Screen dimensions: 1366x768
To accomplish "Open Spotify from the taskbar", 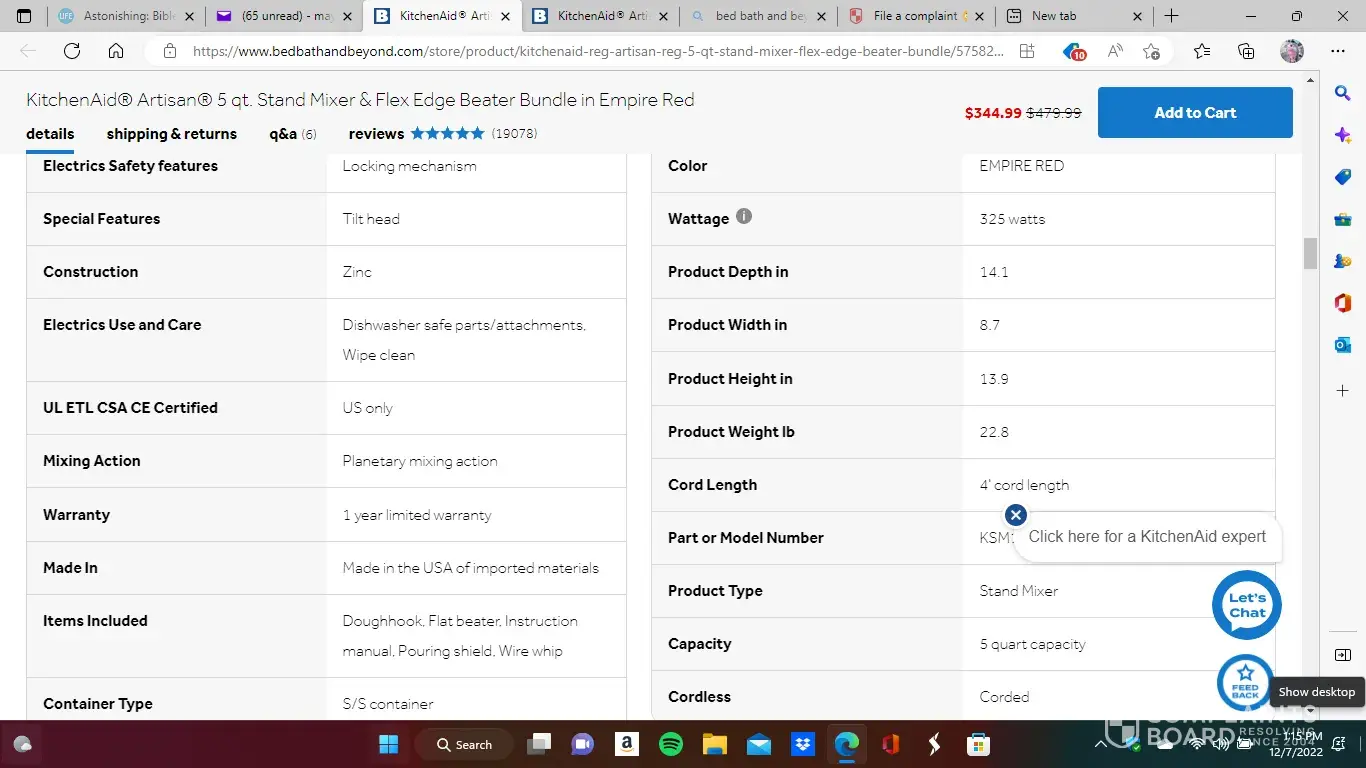I will pos(671,744).
